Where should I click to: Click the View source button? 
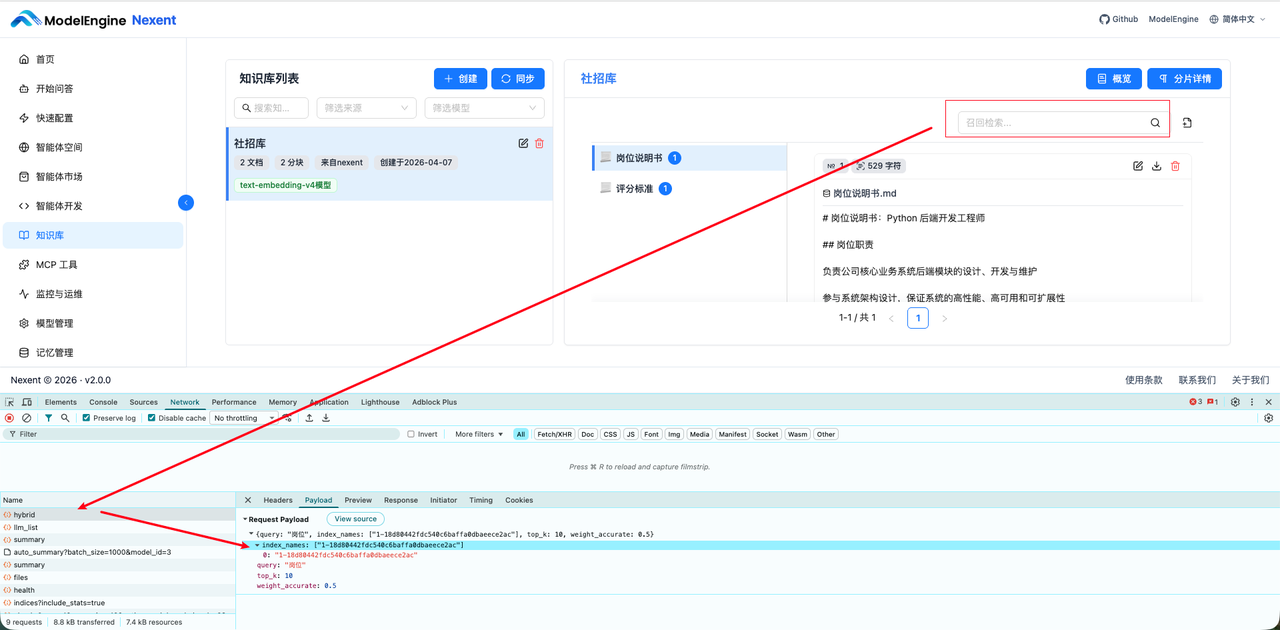point(356,519)
